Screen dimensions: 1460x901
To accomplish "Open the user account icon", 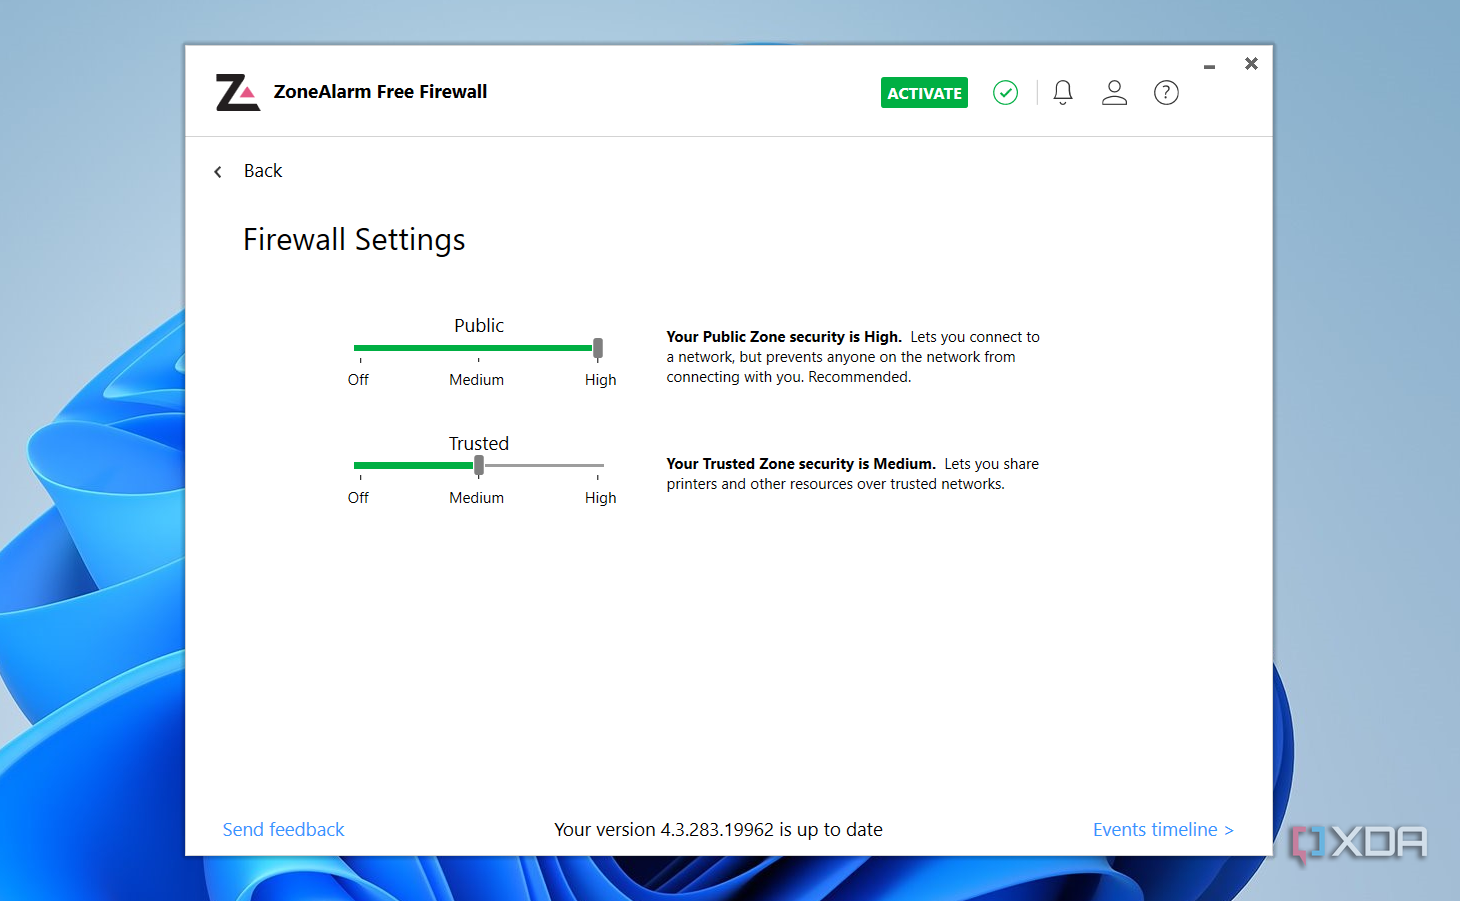I will coord(1114,93).
